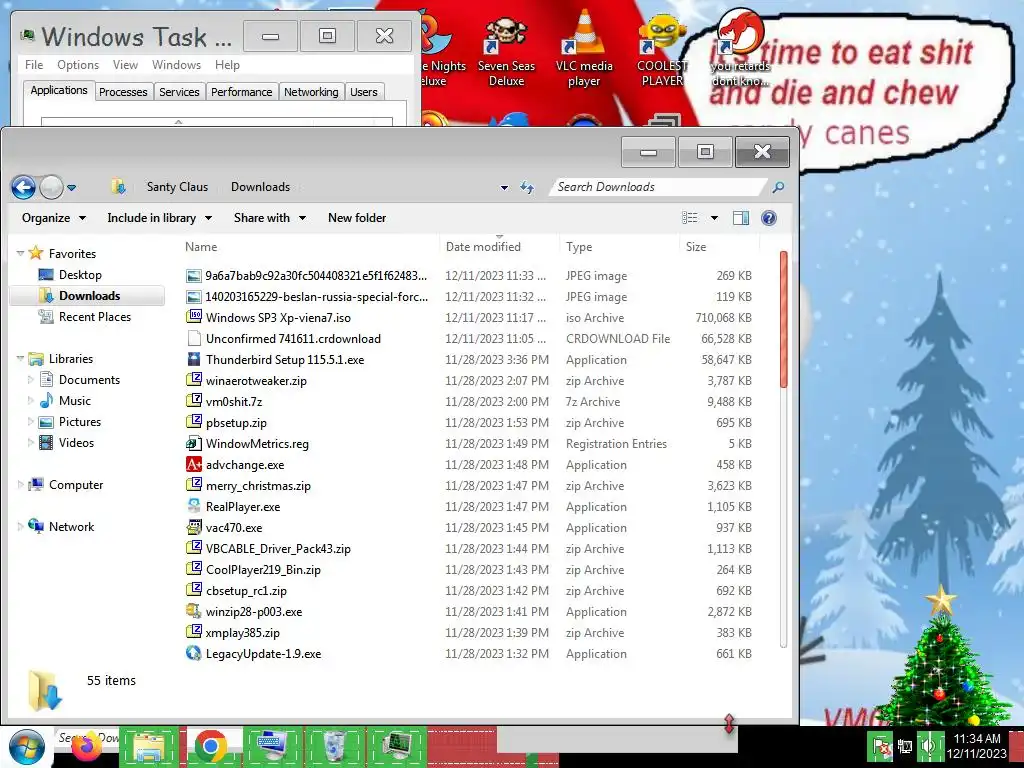Image resolution: width=1024 pixels, height=768 pixels.
Task: Select Recent Places in the navigation pane
Action: click(95, 317)
